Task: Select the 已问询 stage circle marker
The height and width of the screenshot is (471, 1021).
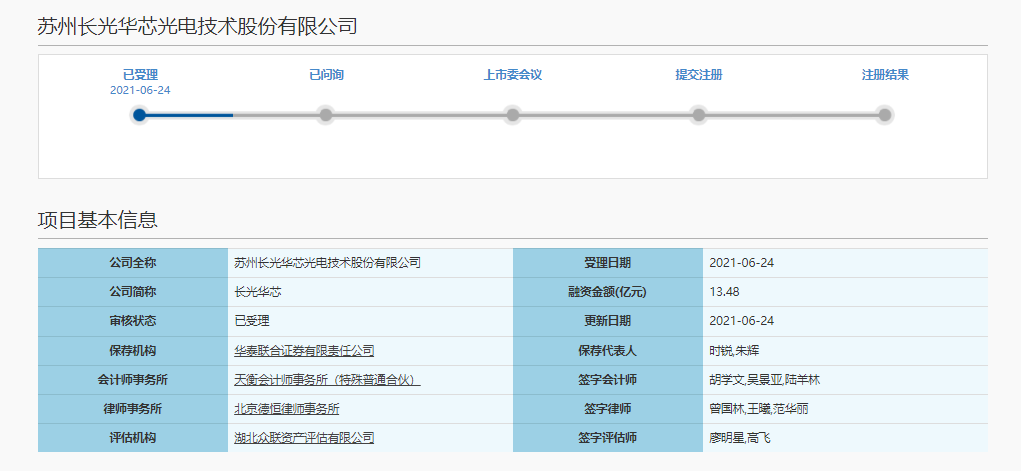Action: (326, 115)
